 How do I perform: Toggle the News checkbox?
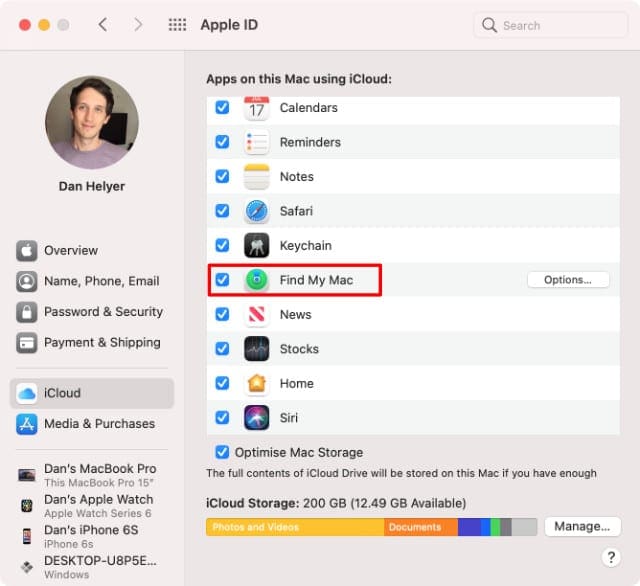tap(222, 314)
